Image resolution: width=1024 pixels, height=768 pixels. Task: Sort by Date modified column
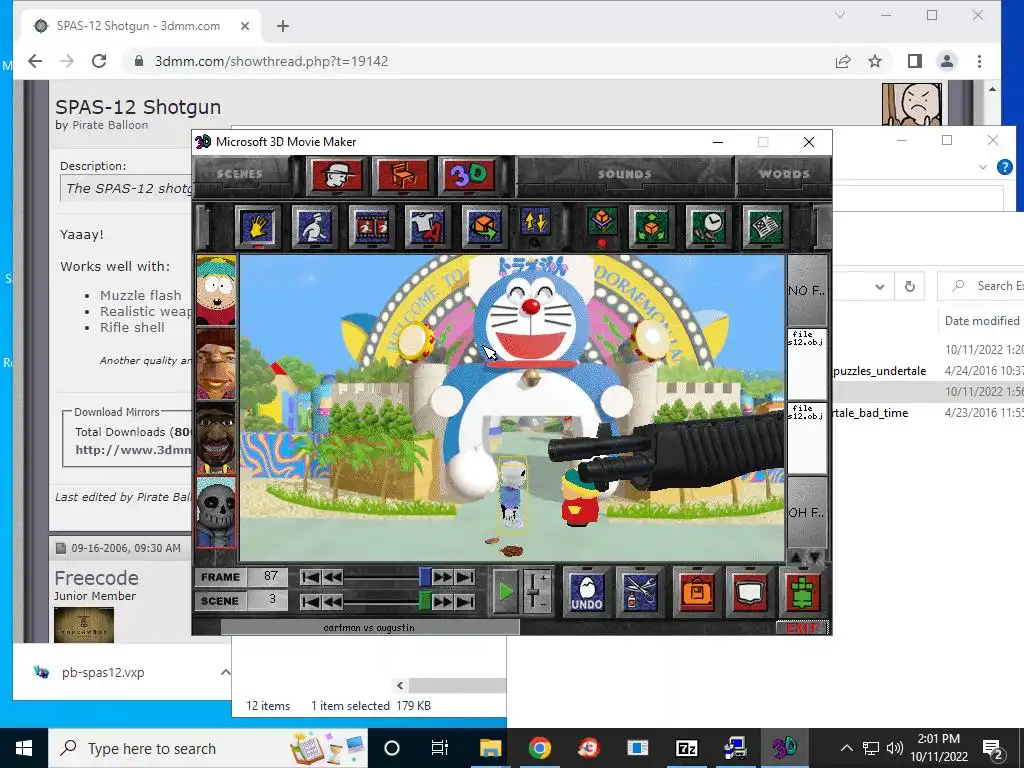tap(982, 321)
